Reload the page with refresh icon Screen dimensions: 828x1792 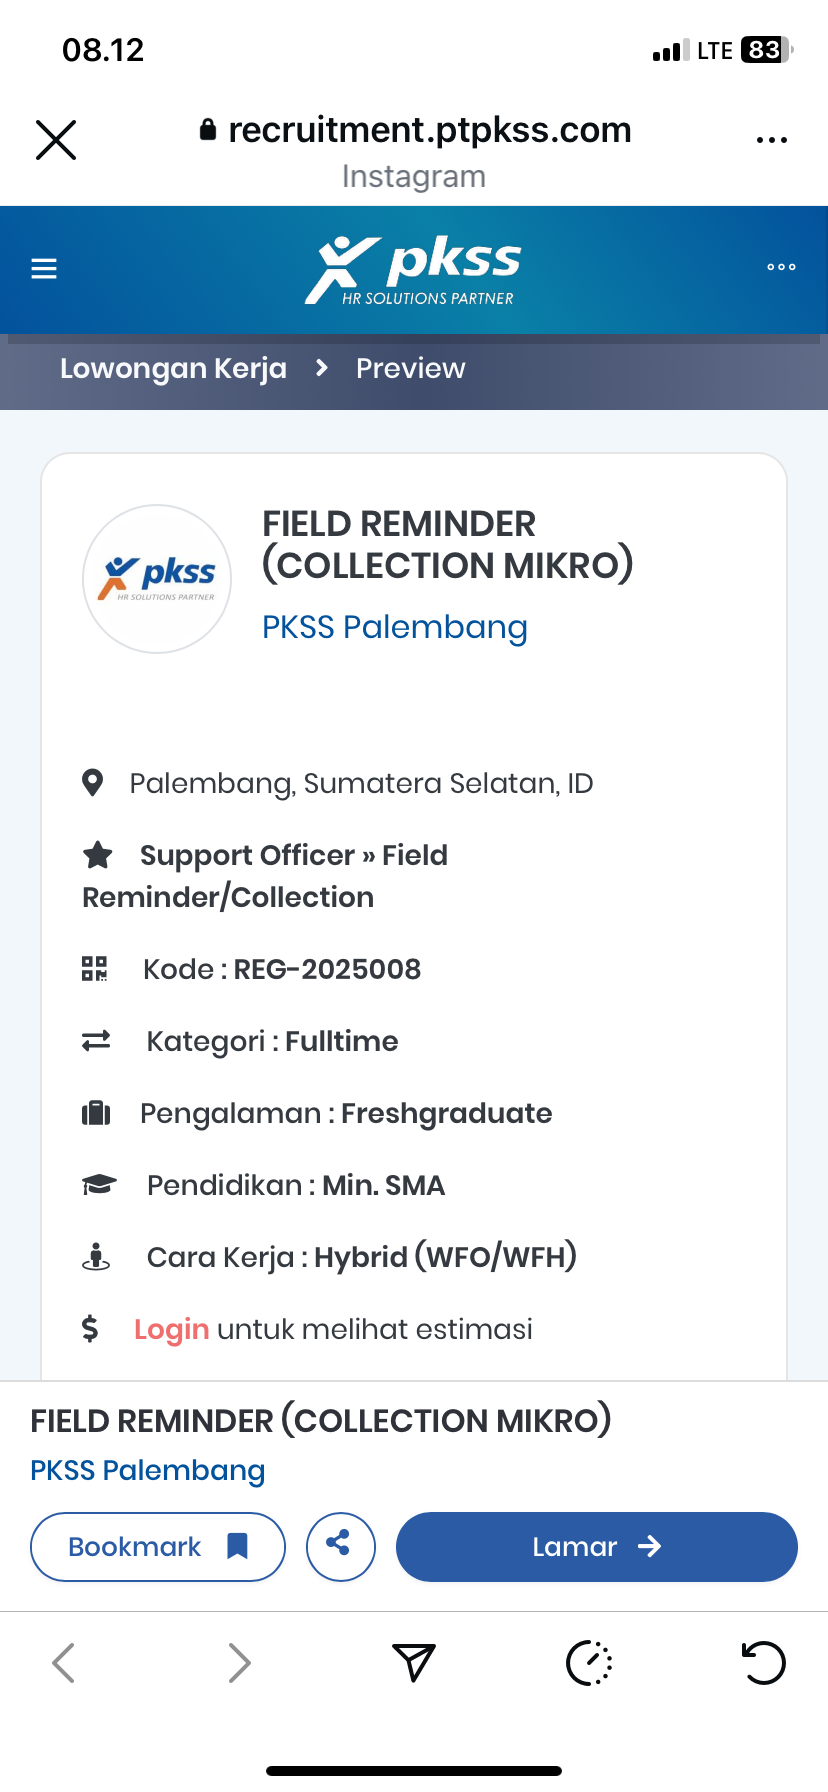(763, 1663)
